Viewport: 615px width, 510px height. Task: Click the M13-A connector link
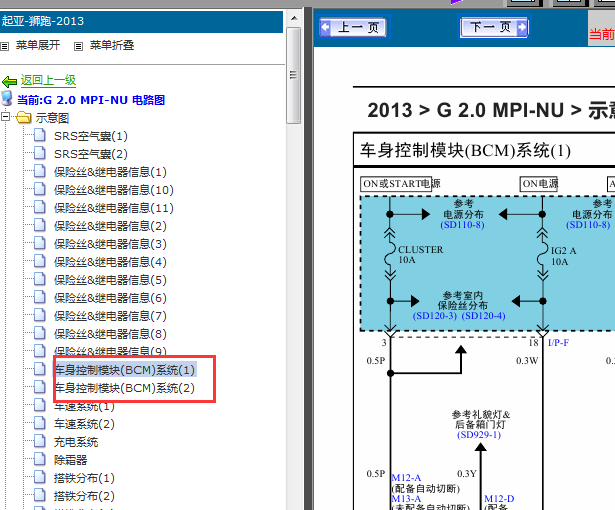[406, 499]
